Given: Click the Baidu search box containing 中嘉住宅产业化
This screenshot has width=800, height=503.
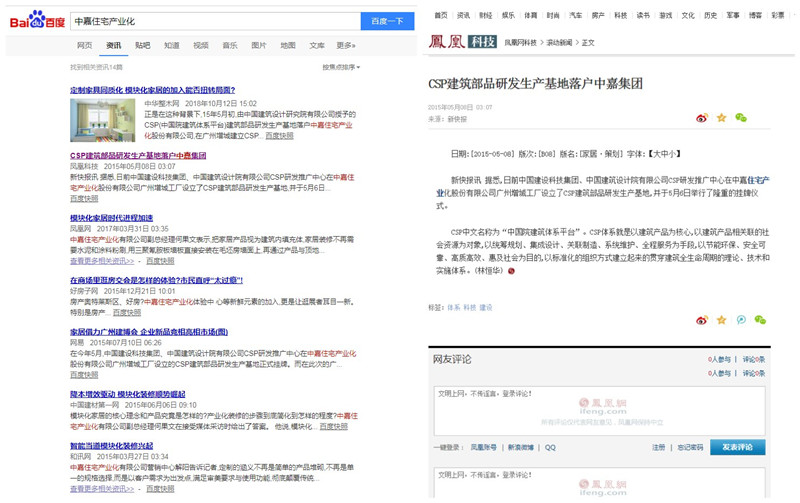Looking at the screenshot, I should [215, 21].
